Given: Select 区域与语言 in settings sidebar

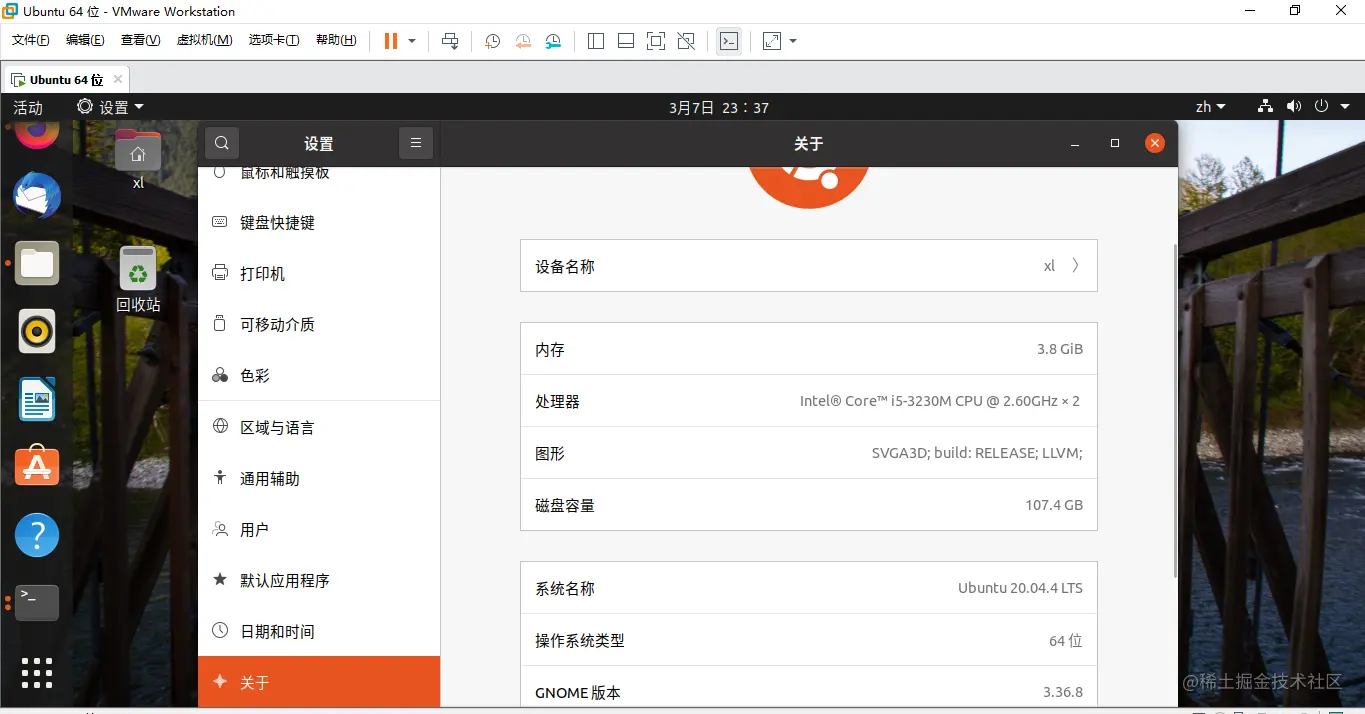Looking at the screenshot, I should [x=319, y=427].
